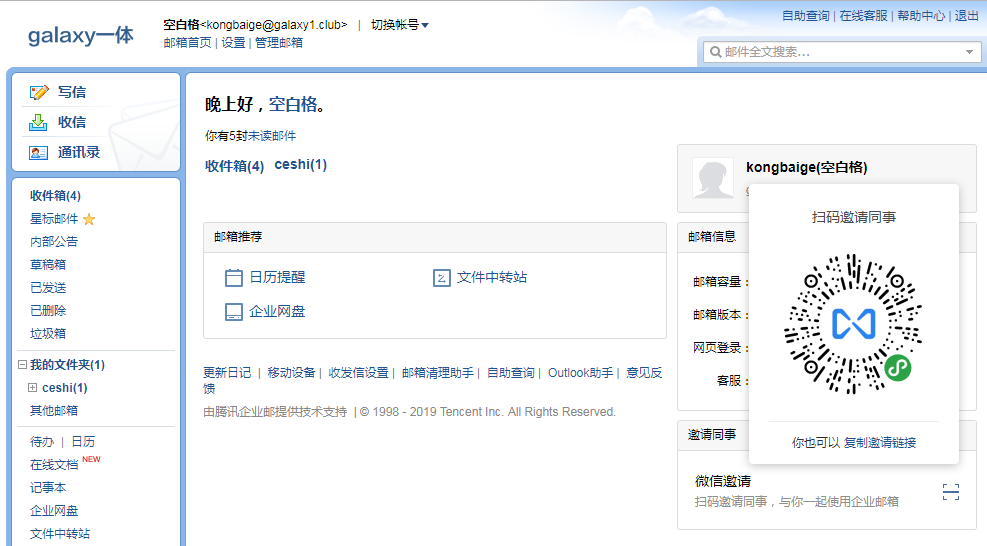The image size is (987, 546).
Task: Click the receive mail (收信) icon
Action: pyautogui.click(x=39, y=122)
